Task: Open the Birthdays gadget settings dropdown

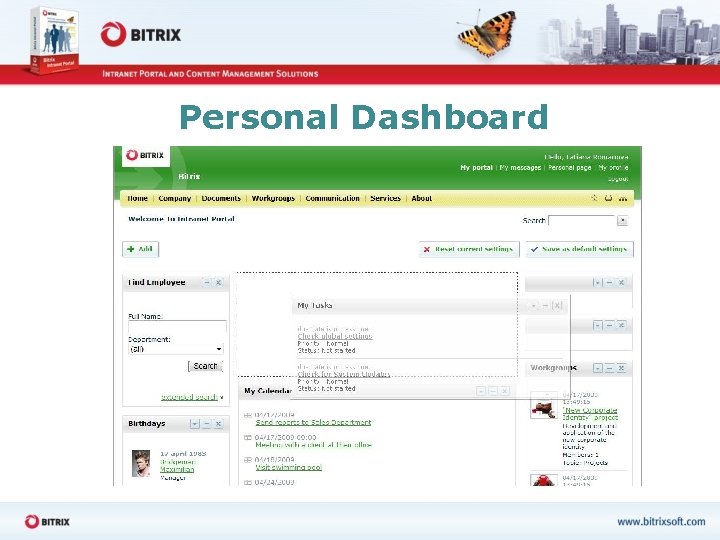Action: coord(195,424)
